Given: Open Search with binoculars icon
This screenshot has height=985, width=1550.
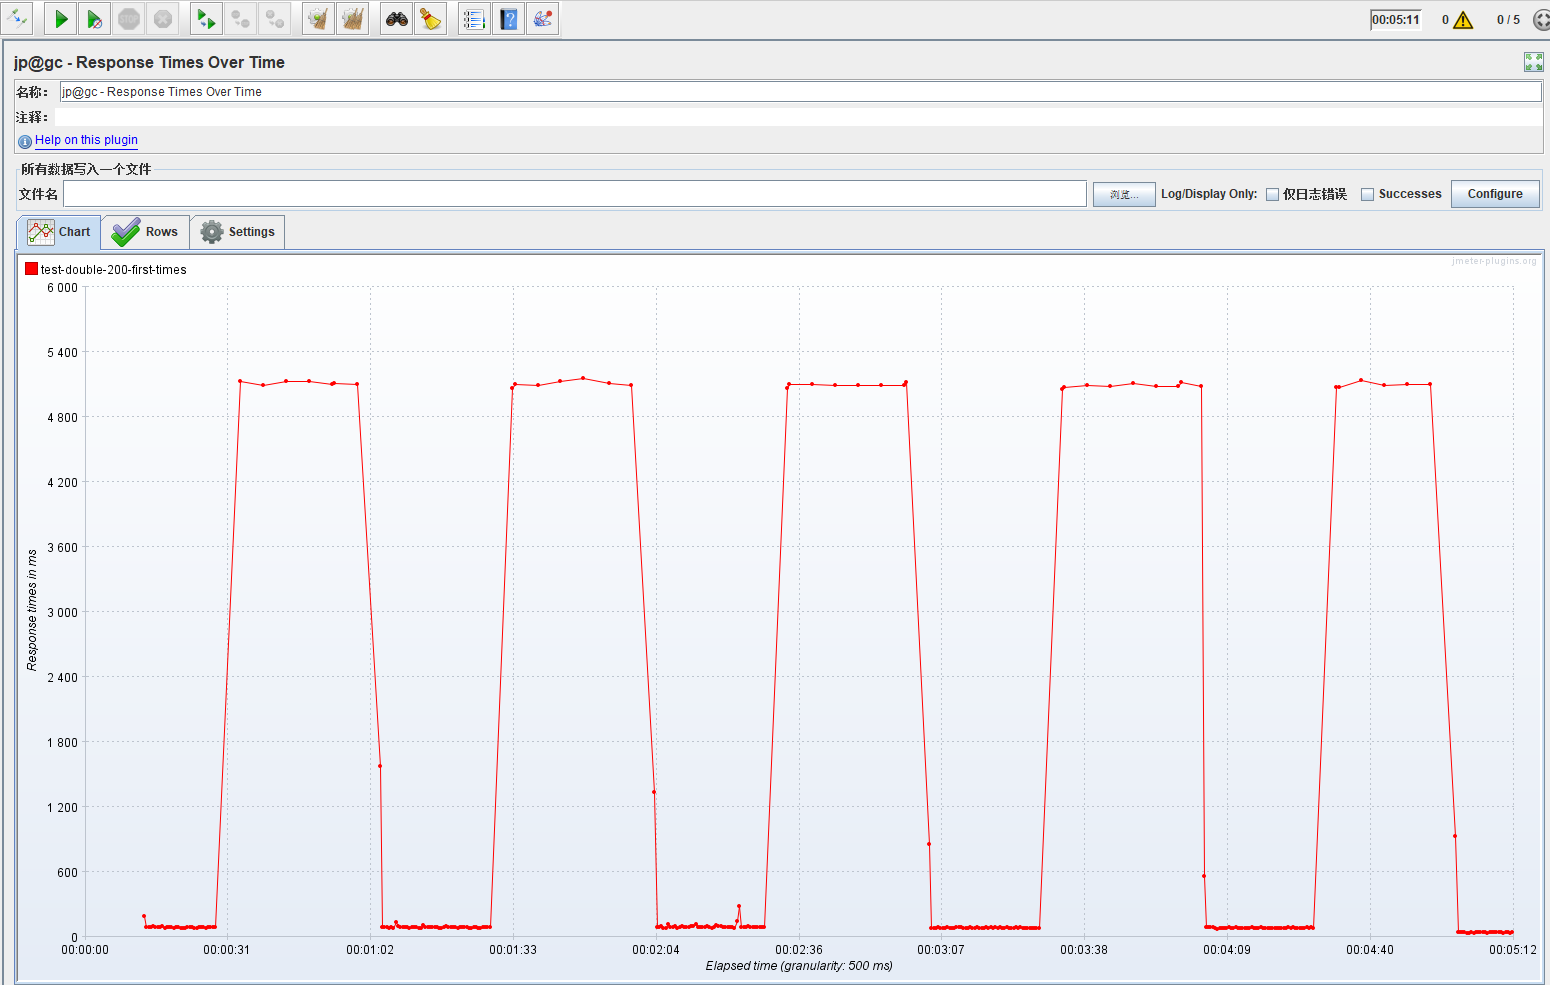Looking at the screenshot, I should [397, 18].
